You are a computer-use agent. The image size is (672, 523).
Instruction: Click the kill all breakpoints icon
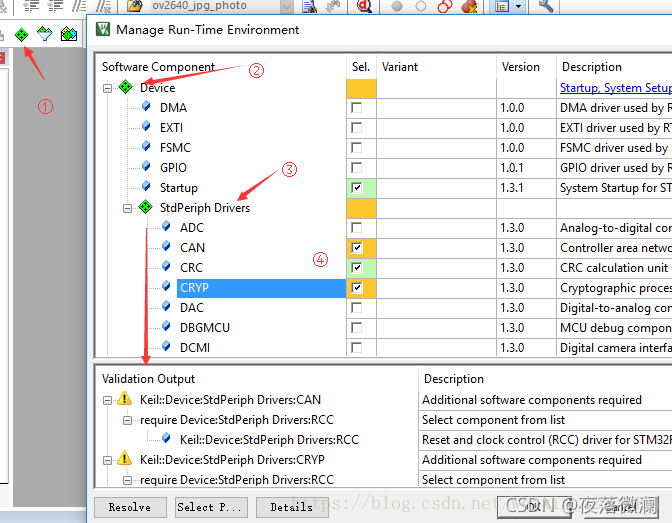(469, 6)
